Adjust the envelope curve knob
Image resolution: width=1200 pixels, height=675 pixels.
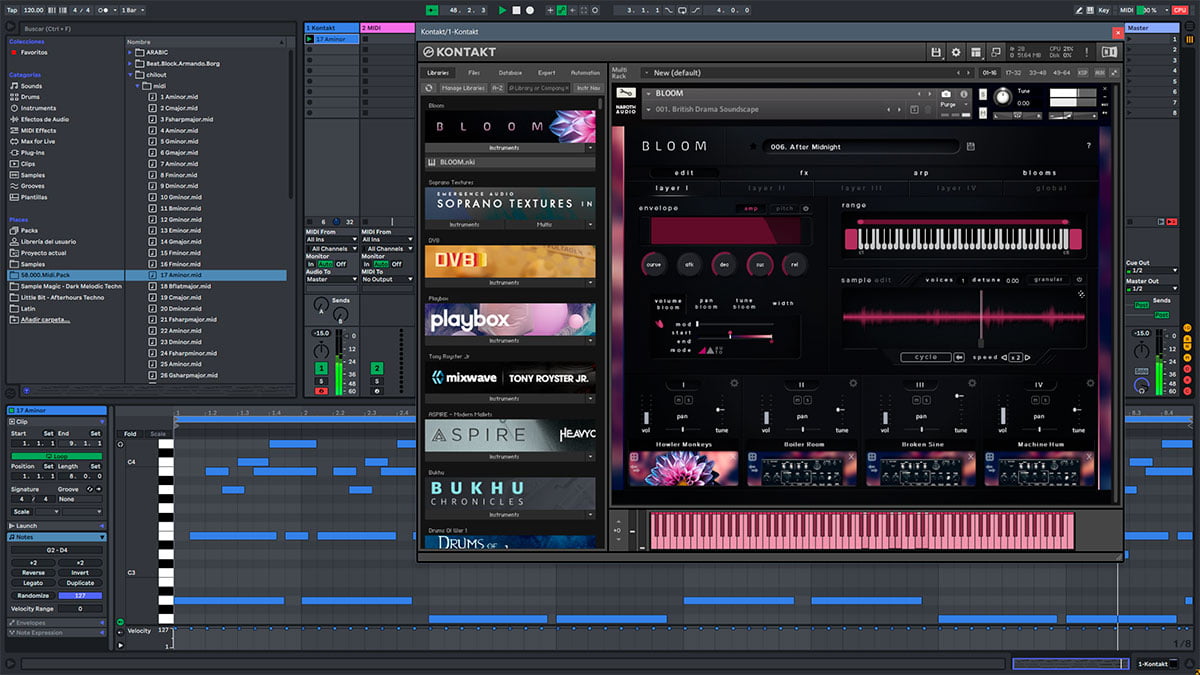tap(654, 264)
